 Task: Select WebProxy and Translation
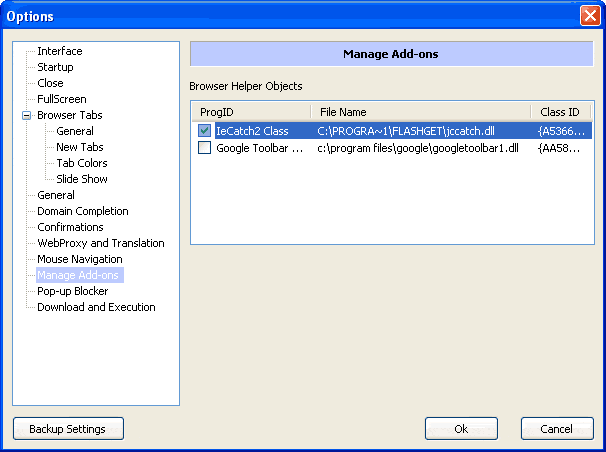tap(100, 243)
